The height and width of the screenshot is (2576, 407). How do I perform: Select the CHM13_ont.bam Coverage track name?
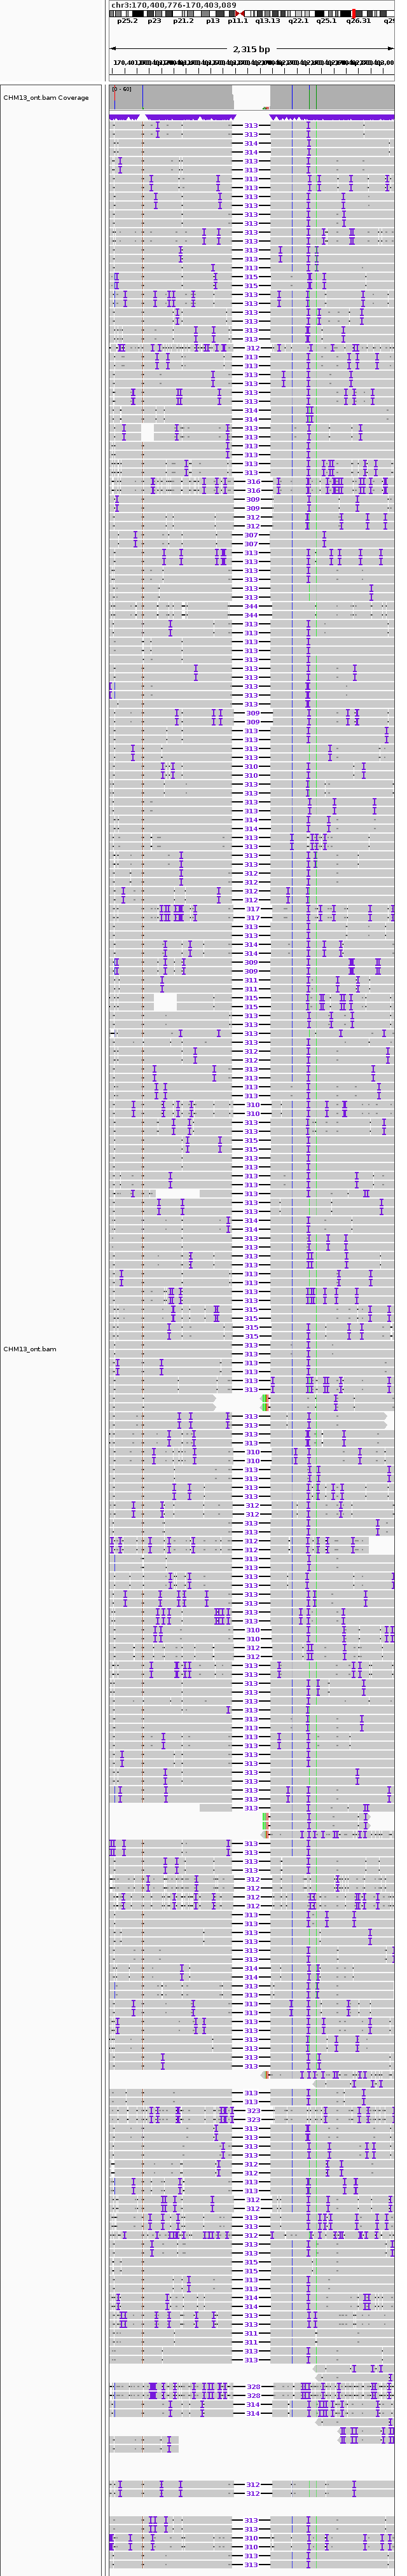tap(46, 98)
